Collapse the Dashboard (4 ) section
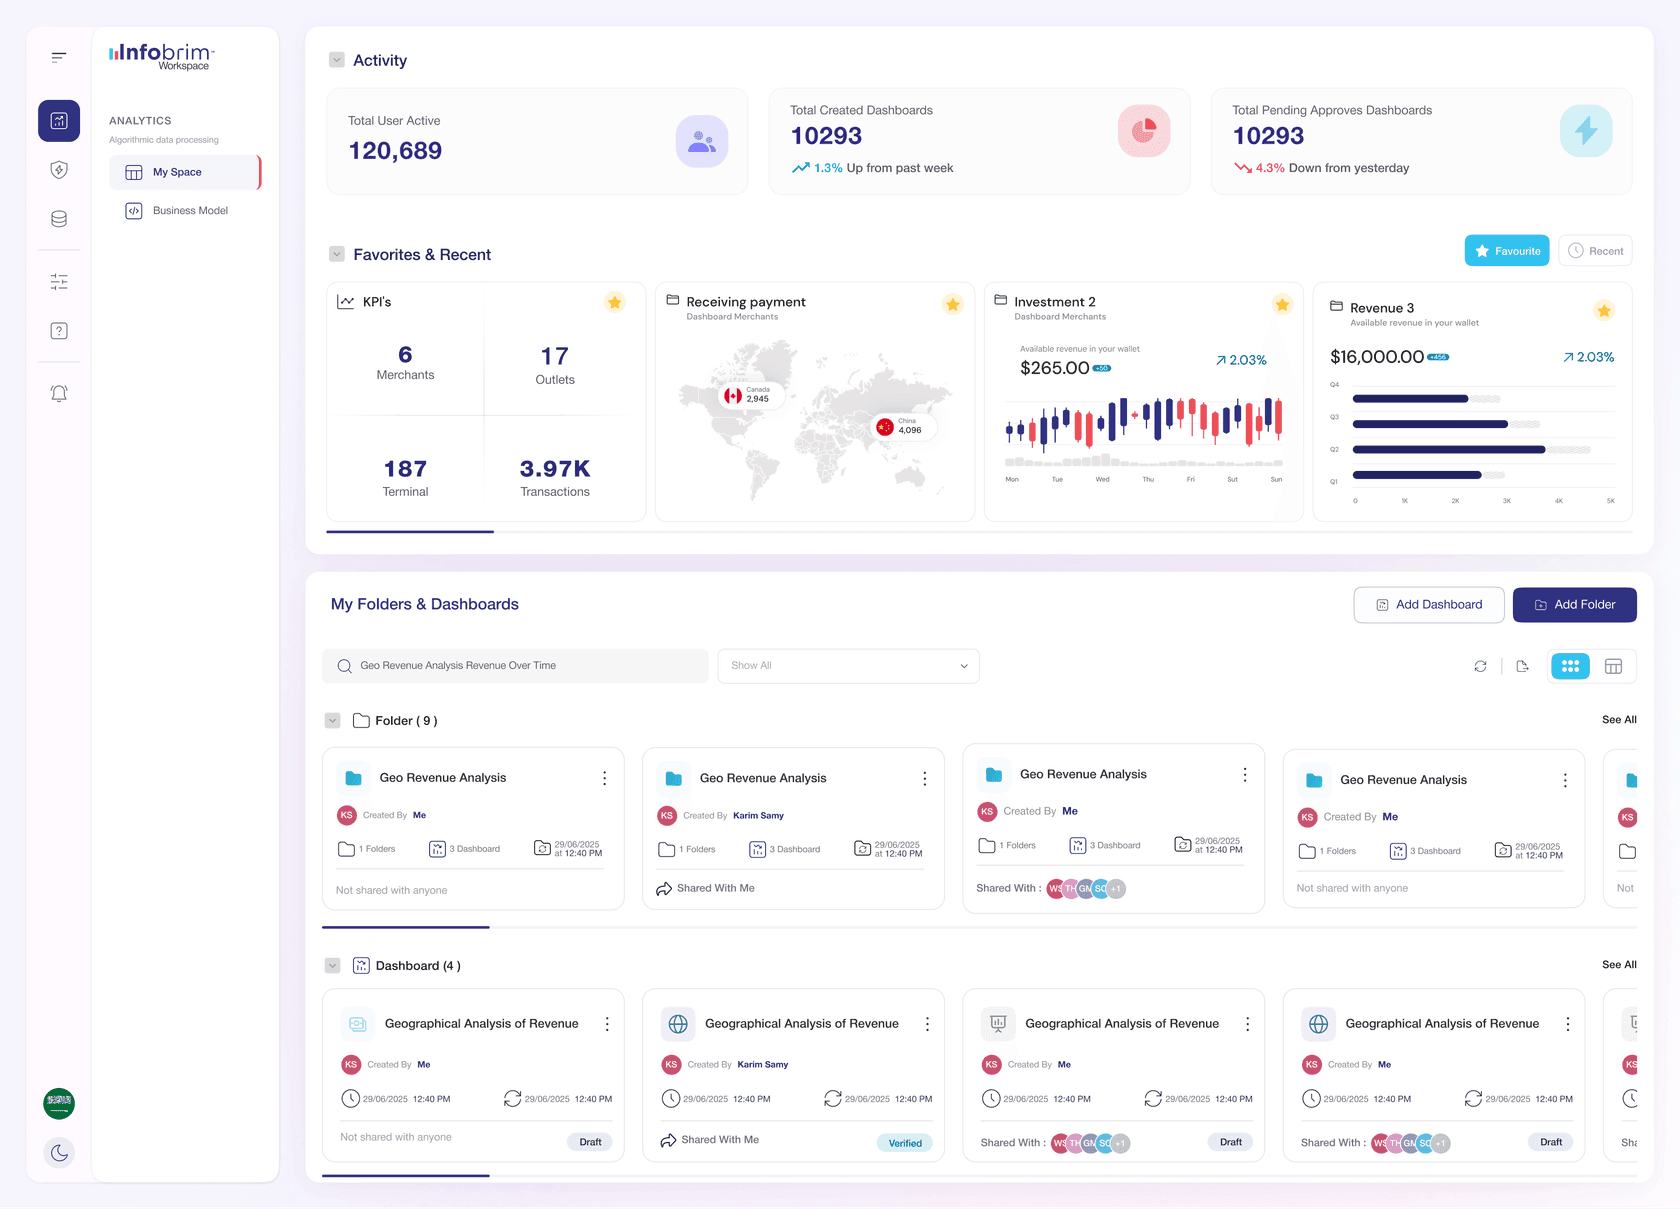The height and width of the screenshot is (1209, 1680). (333, 966)
